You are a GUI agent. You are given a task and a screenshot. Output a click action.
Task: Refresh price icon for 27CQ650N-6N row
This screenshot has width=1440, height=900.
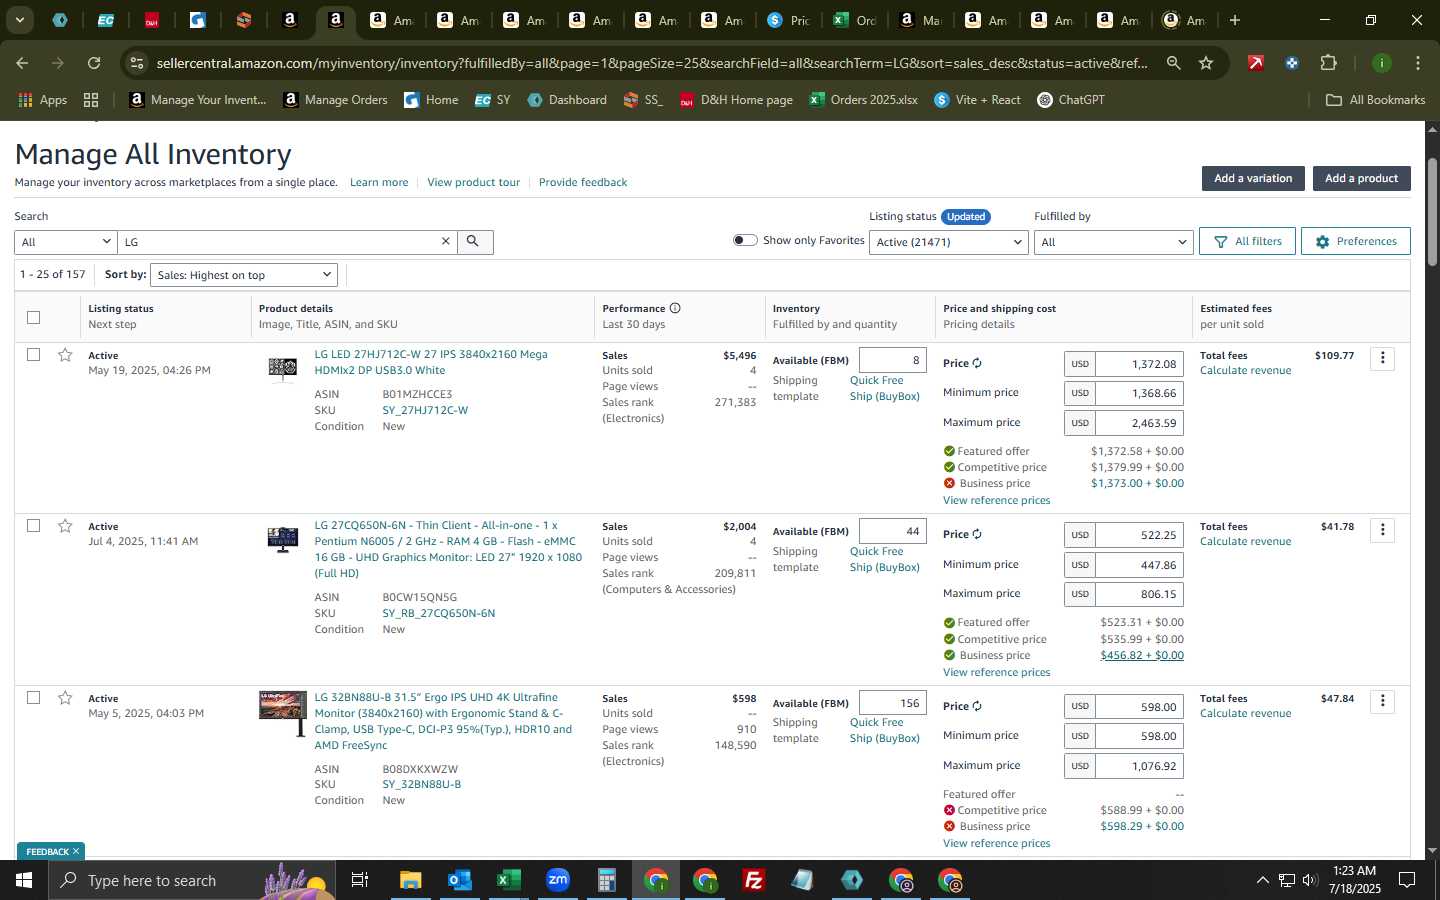[977, 534]
